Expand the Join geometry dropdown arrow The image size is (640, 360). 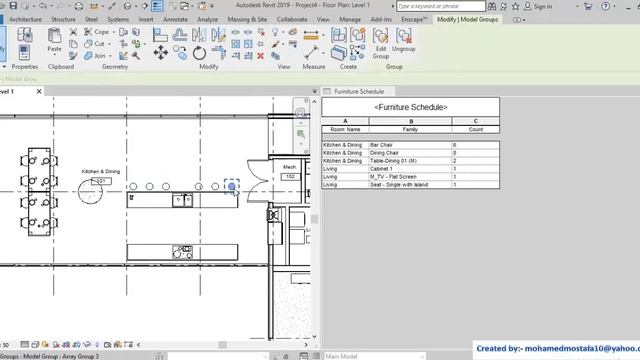[110, 56]
